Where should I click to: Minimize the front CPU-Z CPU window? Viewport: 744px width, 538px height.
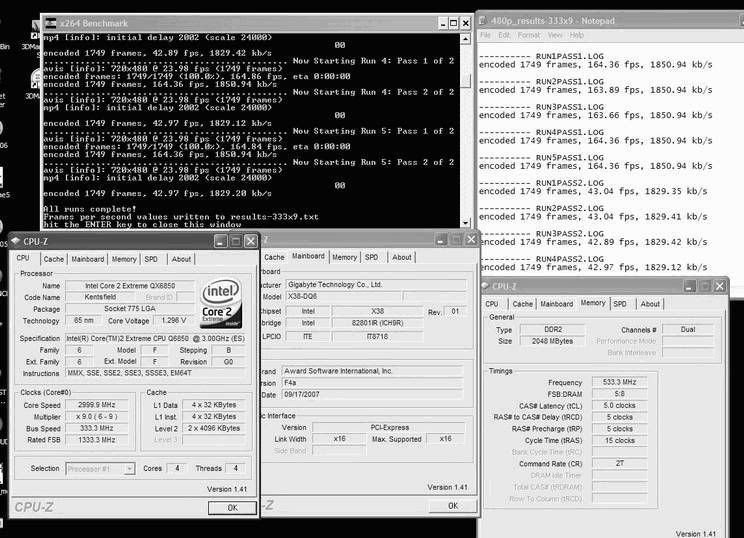(220, 241)
